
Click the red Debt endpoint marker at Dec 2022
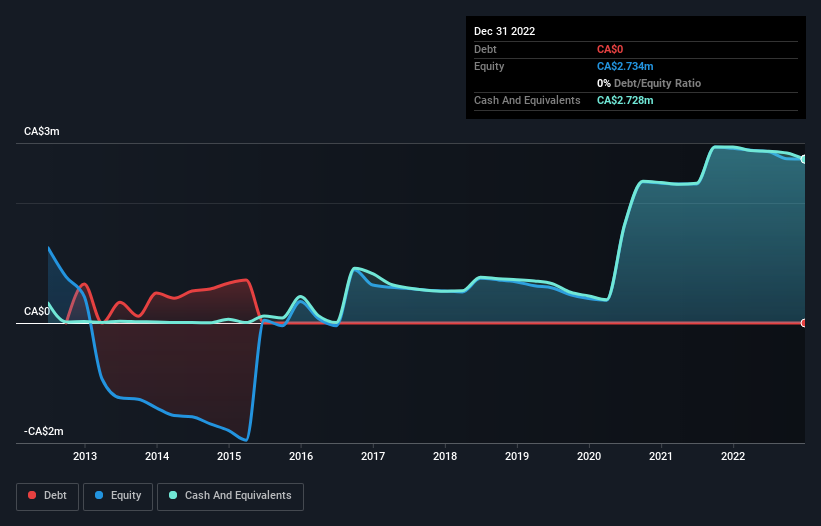(804, 323)
